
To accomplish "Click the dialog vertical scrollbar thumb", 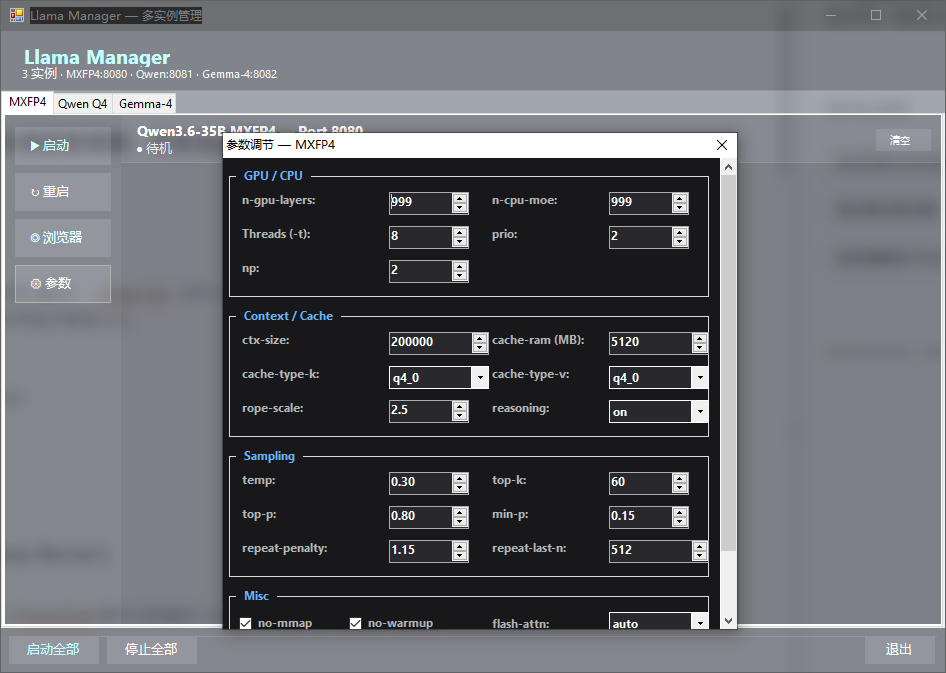I will pyautogui.click(x=728, y=363).
